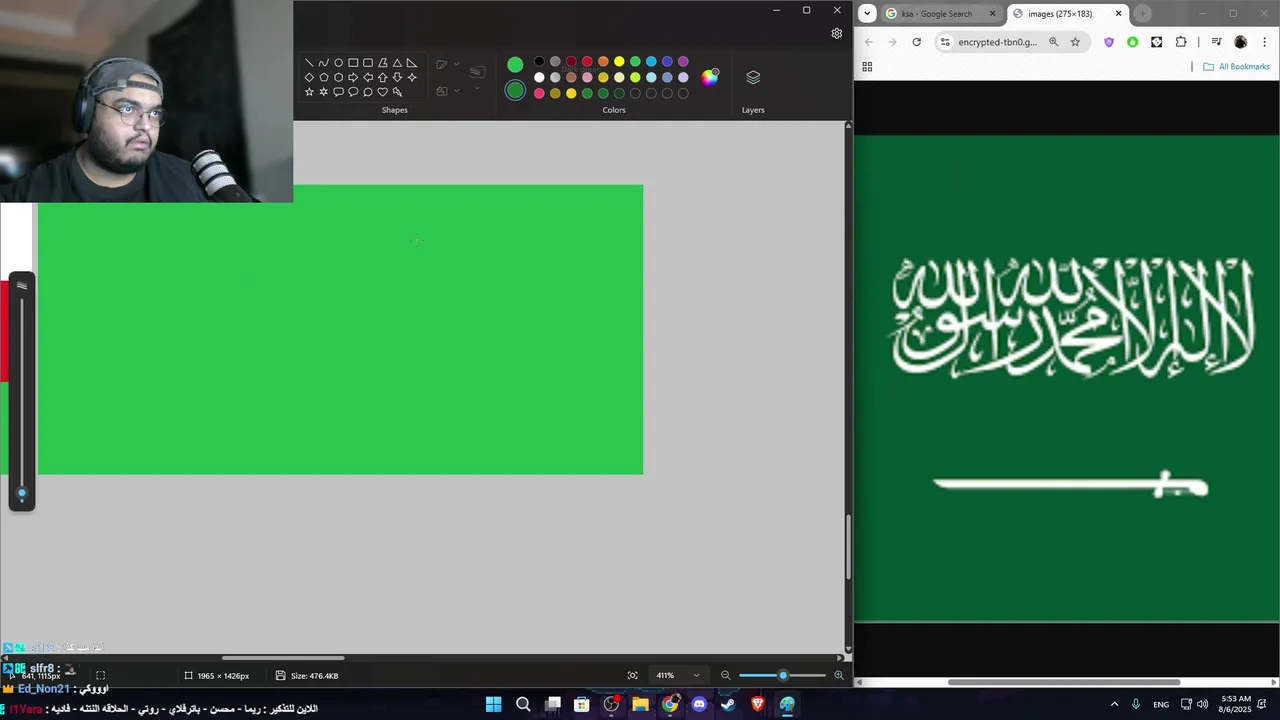1280x720 pixels.
Task: Select the Heart shape
Action: 383,92
